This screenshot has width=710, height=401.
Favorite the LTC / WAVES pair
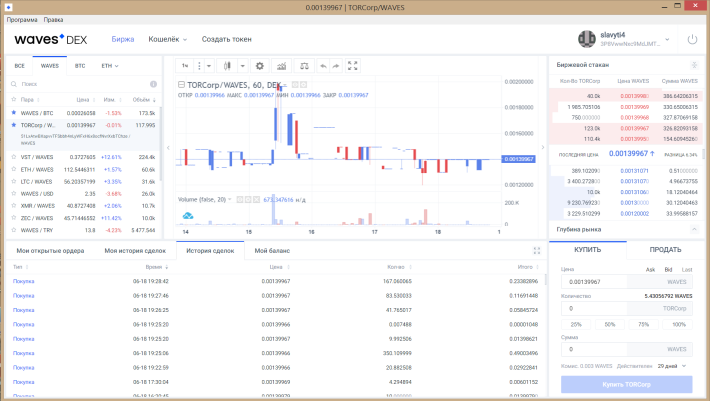[x=14, y=181]
